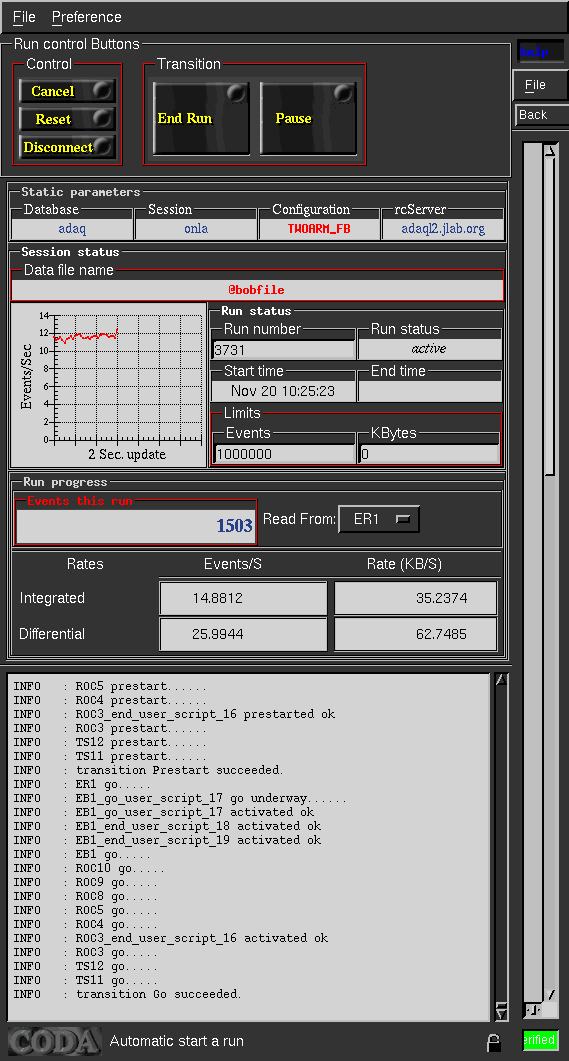Screen dimensions: 569x1061
Task: Click the Events limit input field
Action: (x=284, y=454)
